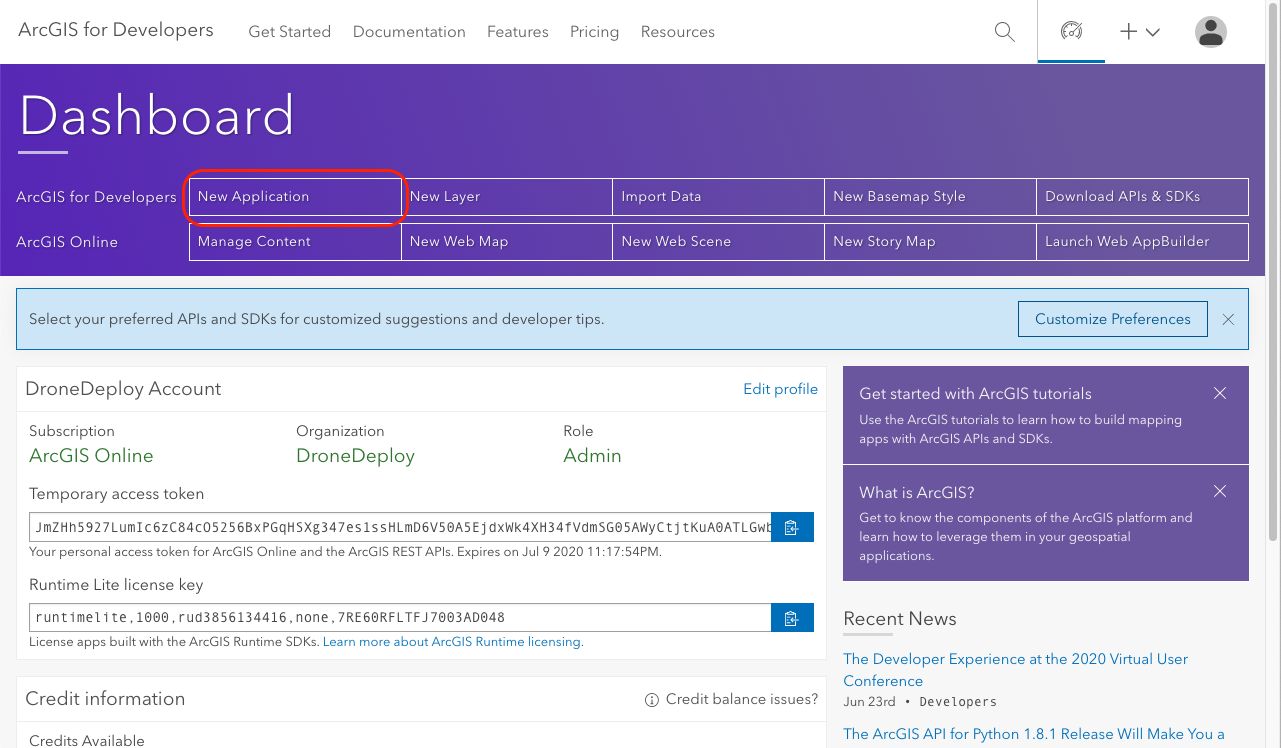
Task: Open the DroneDeploy organization link
Action: click(x=355, y=456)
